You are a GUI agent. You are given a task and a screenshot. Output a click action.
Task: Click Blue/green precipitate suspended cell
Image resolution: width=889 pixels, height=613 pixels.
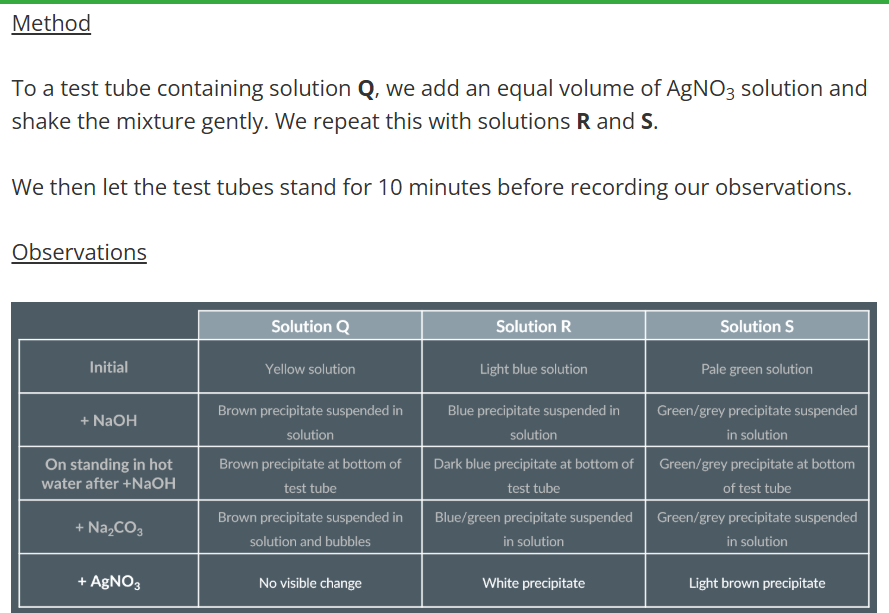534,529
